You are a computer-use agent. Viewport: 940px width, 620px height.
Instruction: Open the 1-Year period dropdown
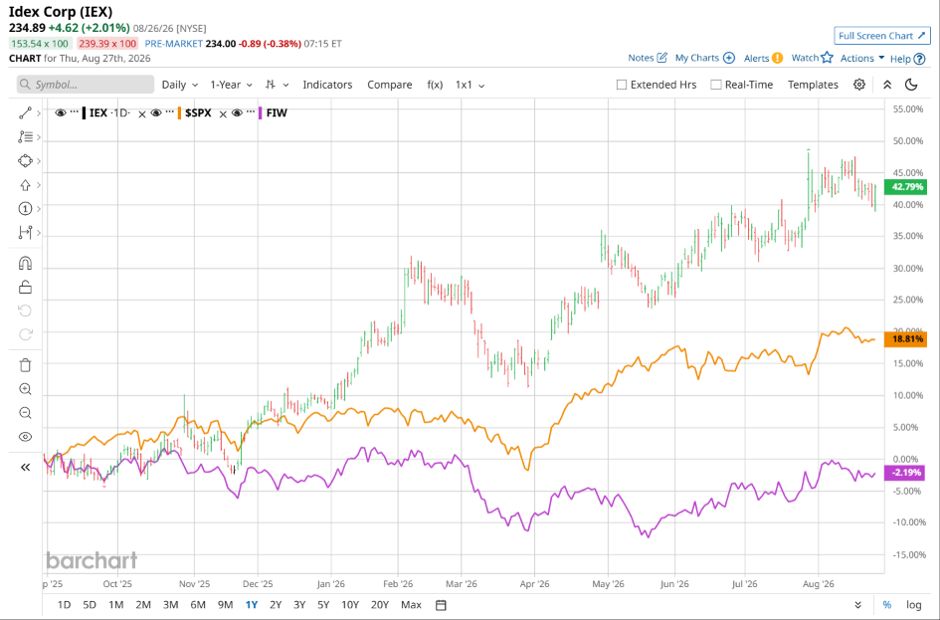tap(231, 85)
